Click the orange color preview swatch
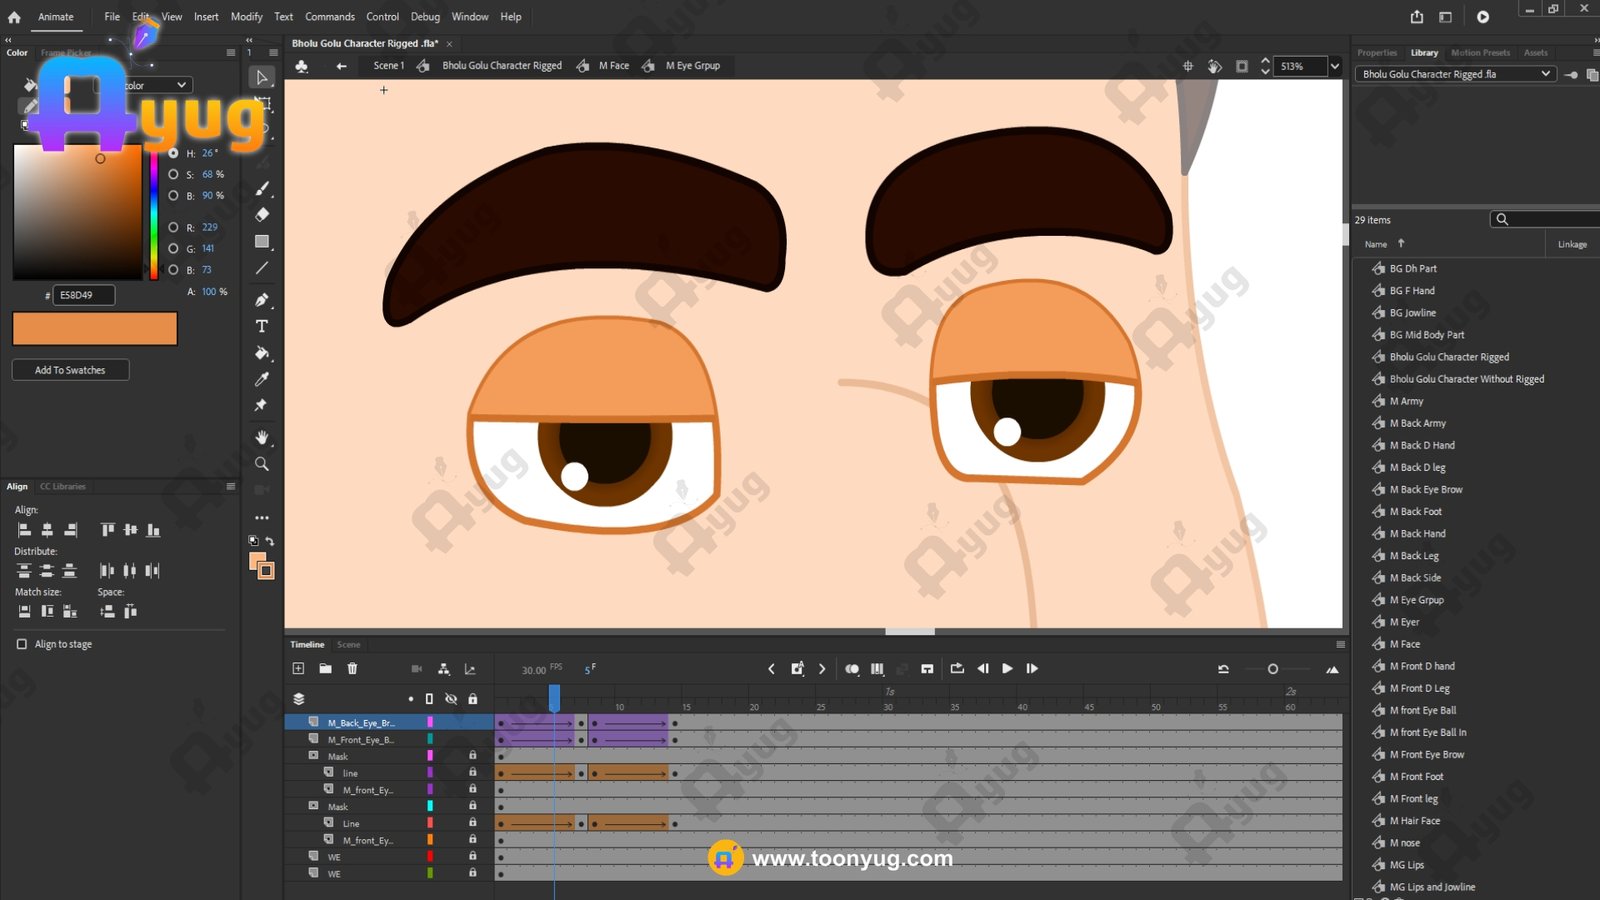The width and height of the screenshot is (1600, 900). (95, 329)
